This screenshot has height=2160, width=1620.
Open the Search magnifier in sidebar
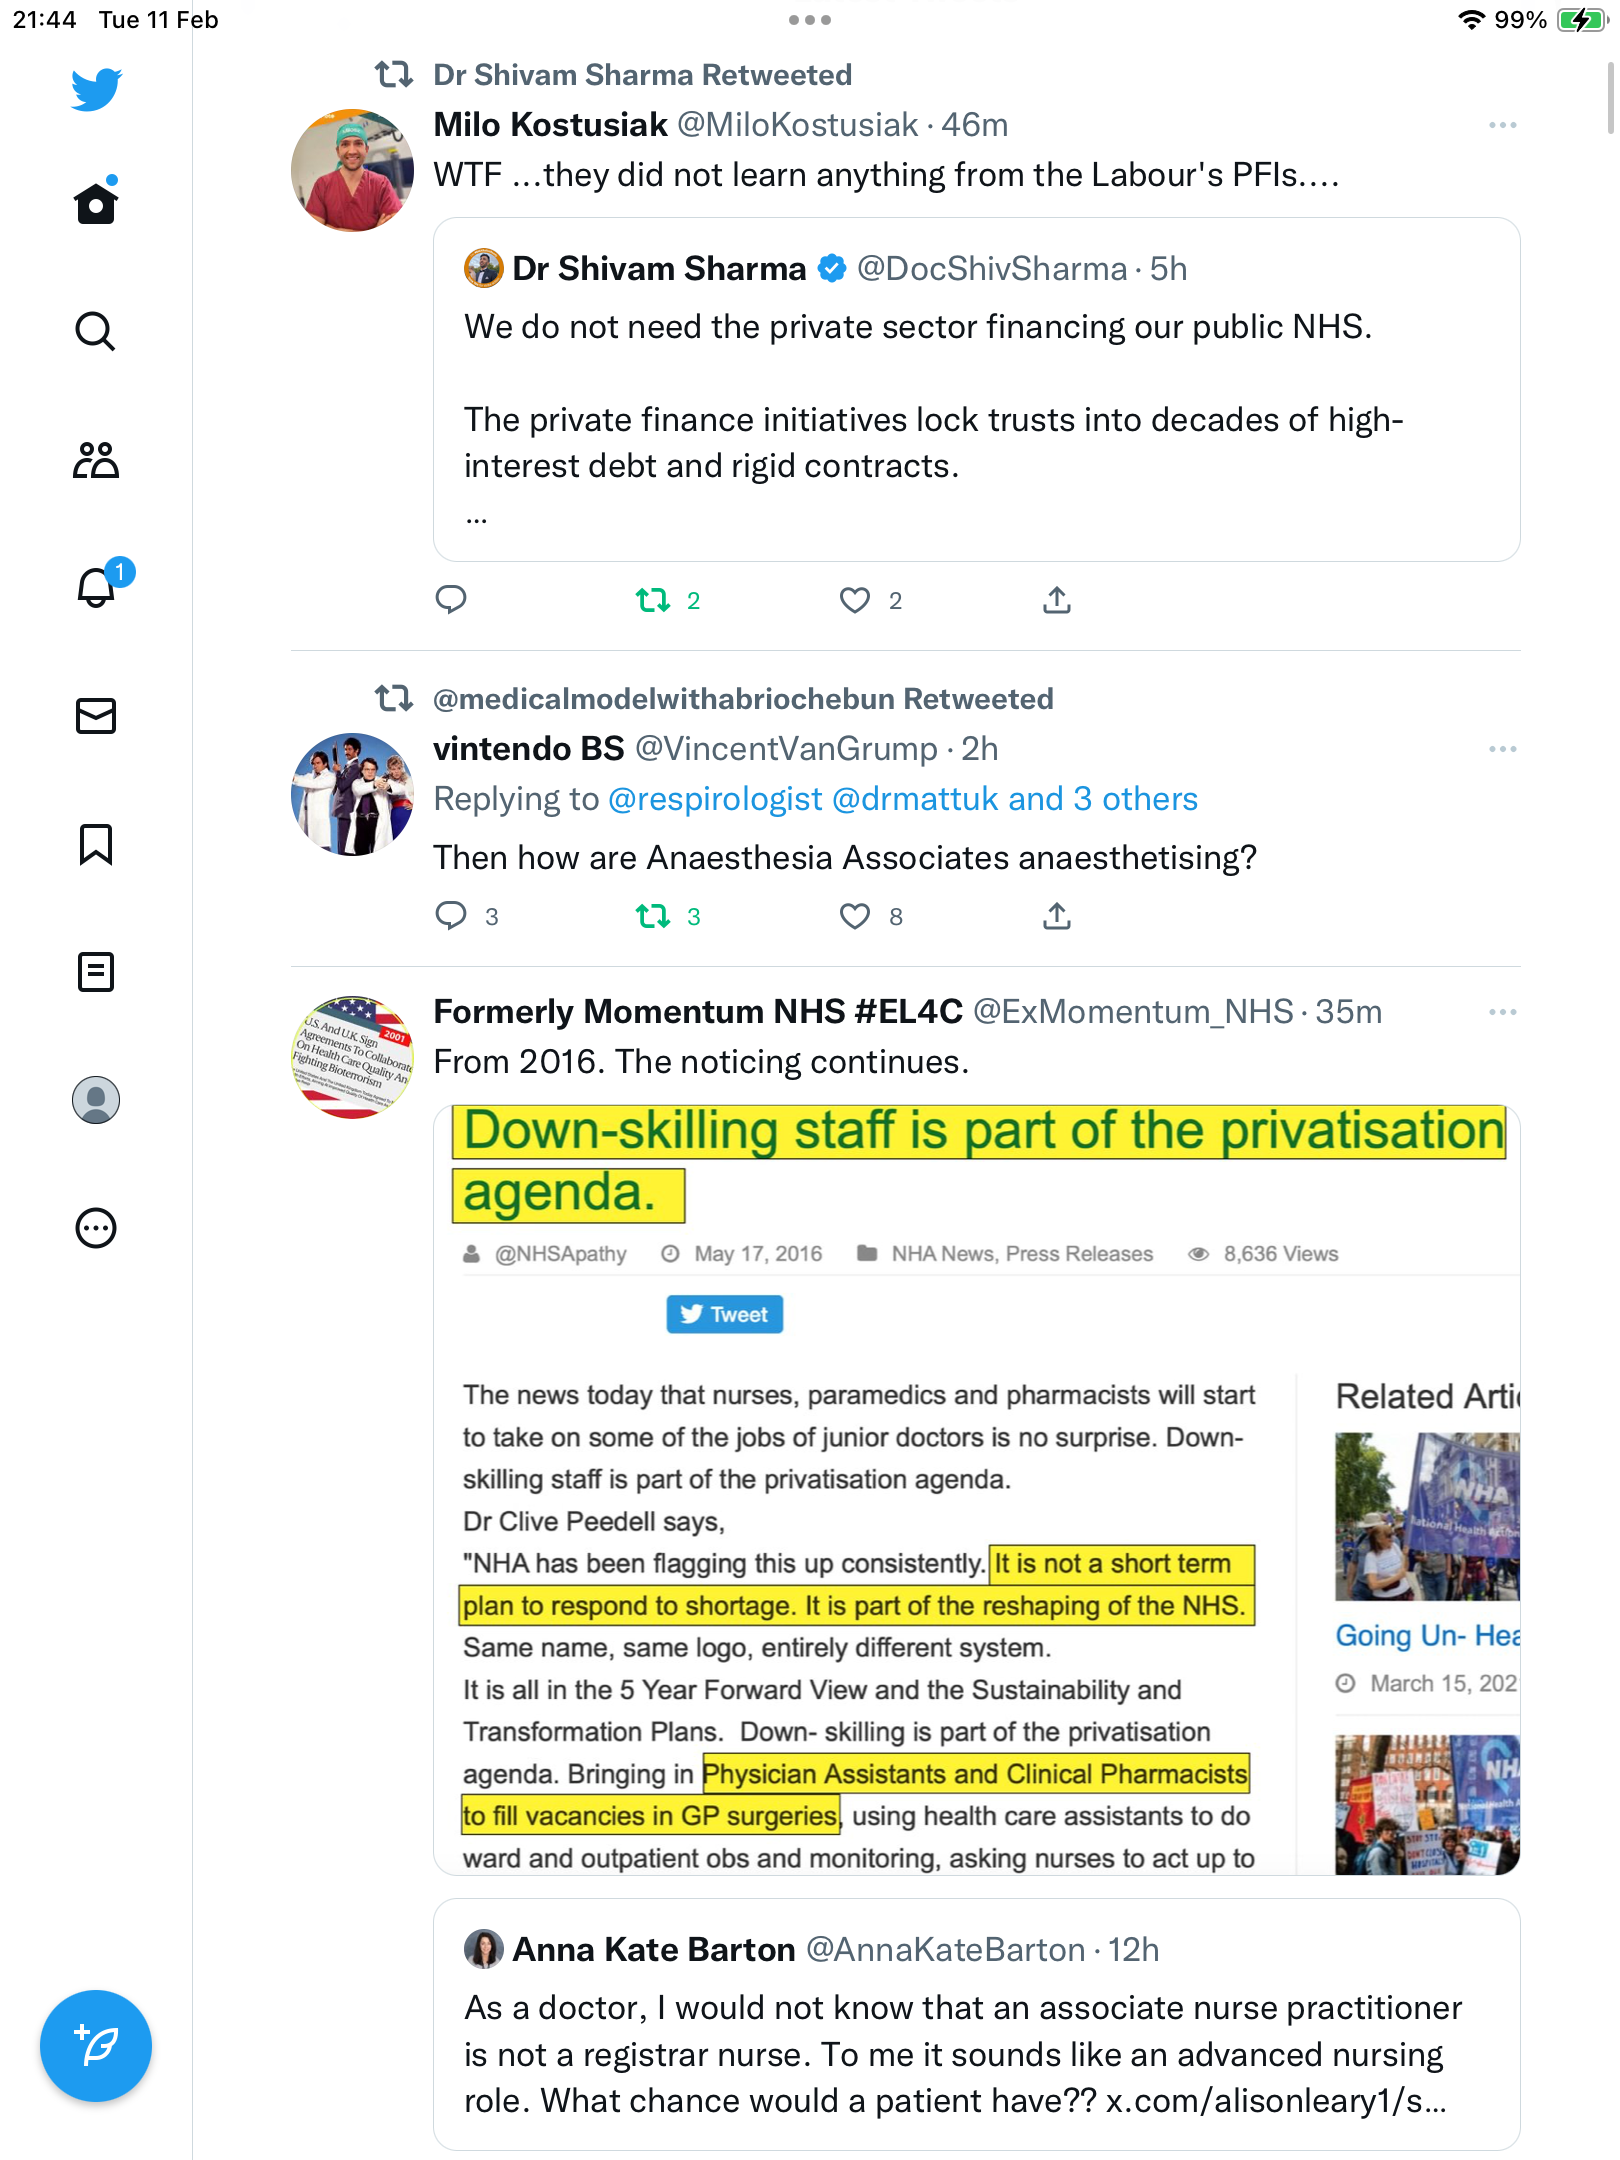(96, 331)
